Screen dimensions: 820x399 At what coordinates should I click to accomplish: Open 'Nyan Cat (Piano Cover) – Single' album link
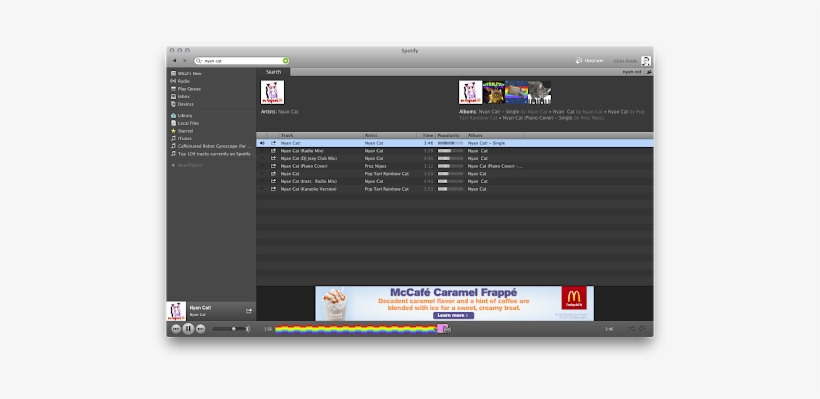point(537,118)
